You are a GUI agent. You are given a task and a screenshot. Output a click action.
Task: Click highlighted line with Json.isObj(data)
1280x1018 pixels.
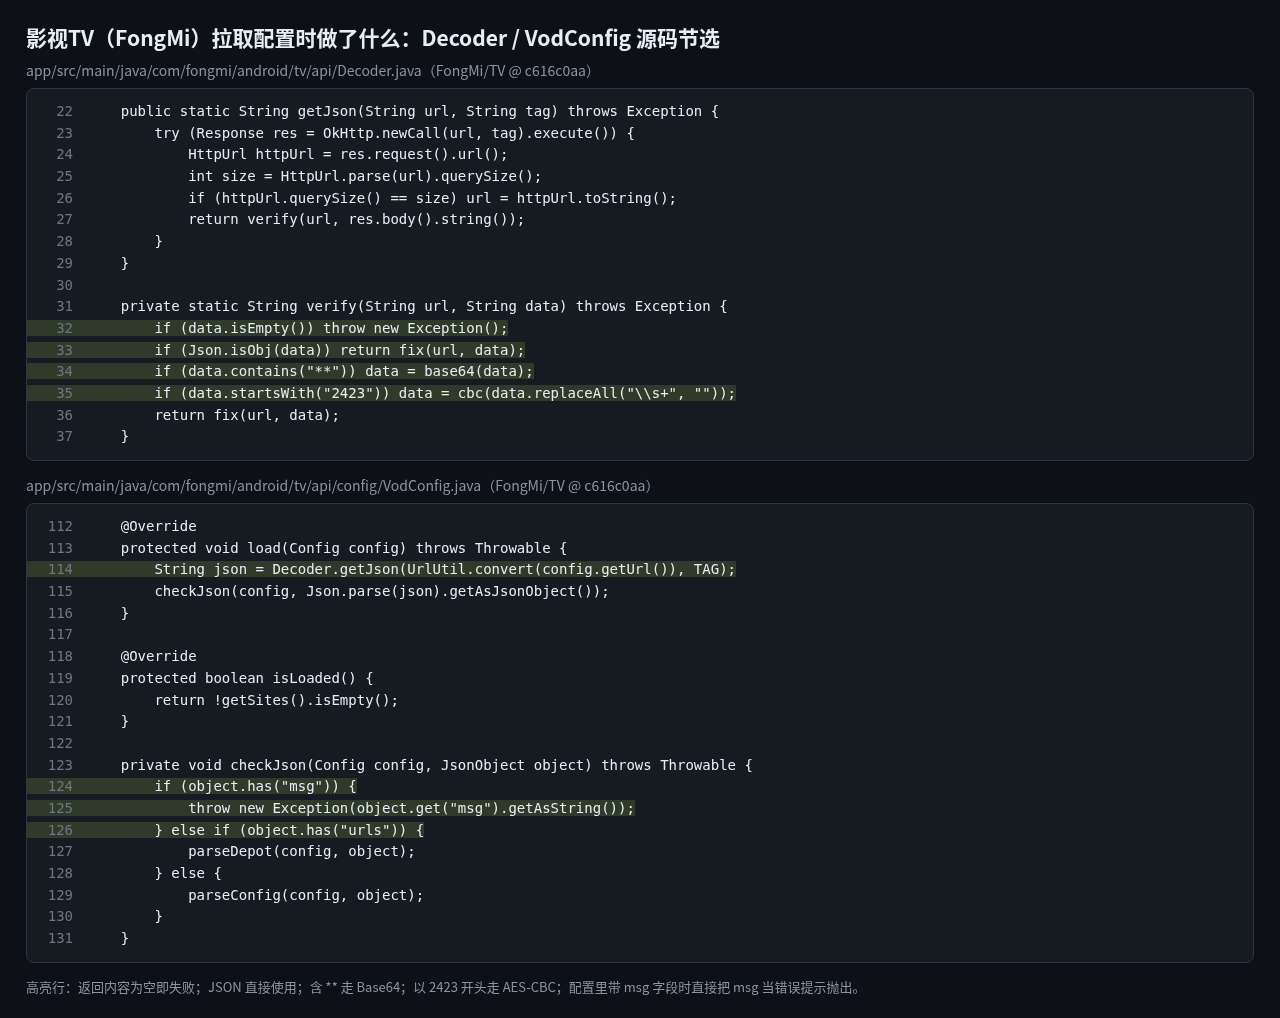pos(339,350)
